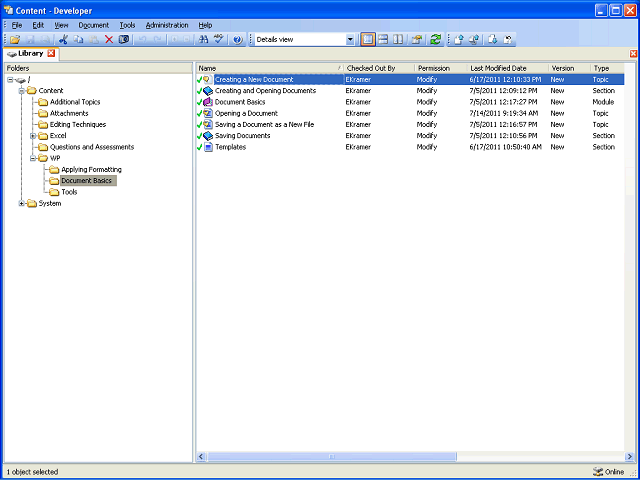Click the Check Out toolbar icon

[x=493, y=40]
